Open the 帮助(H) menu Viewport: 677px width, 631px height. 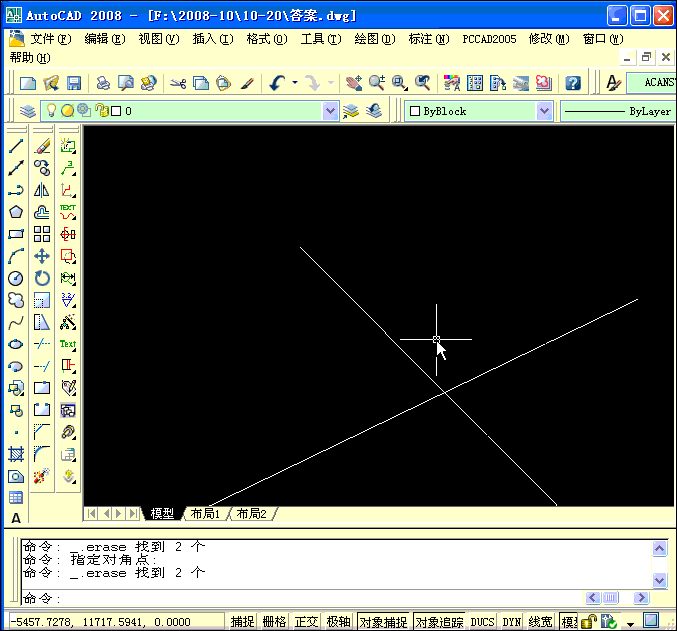point(30,57)
